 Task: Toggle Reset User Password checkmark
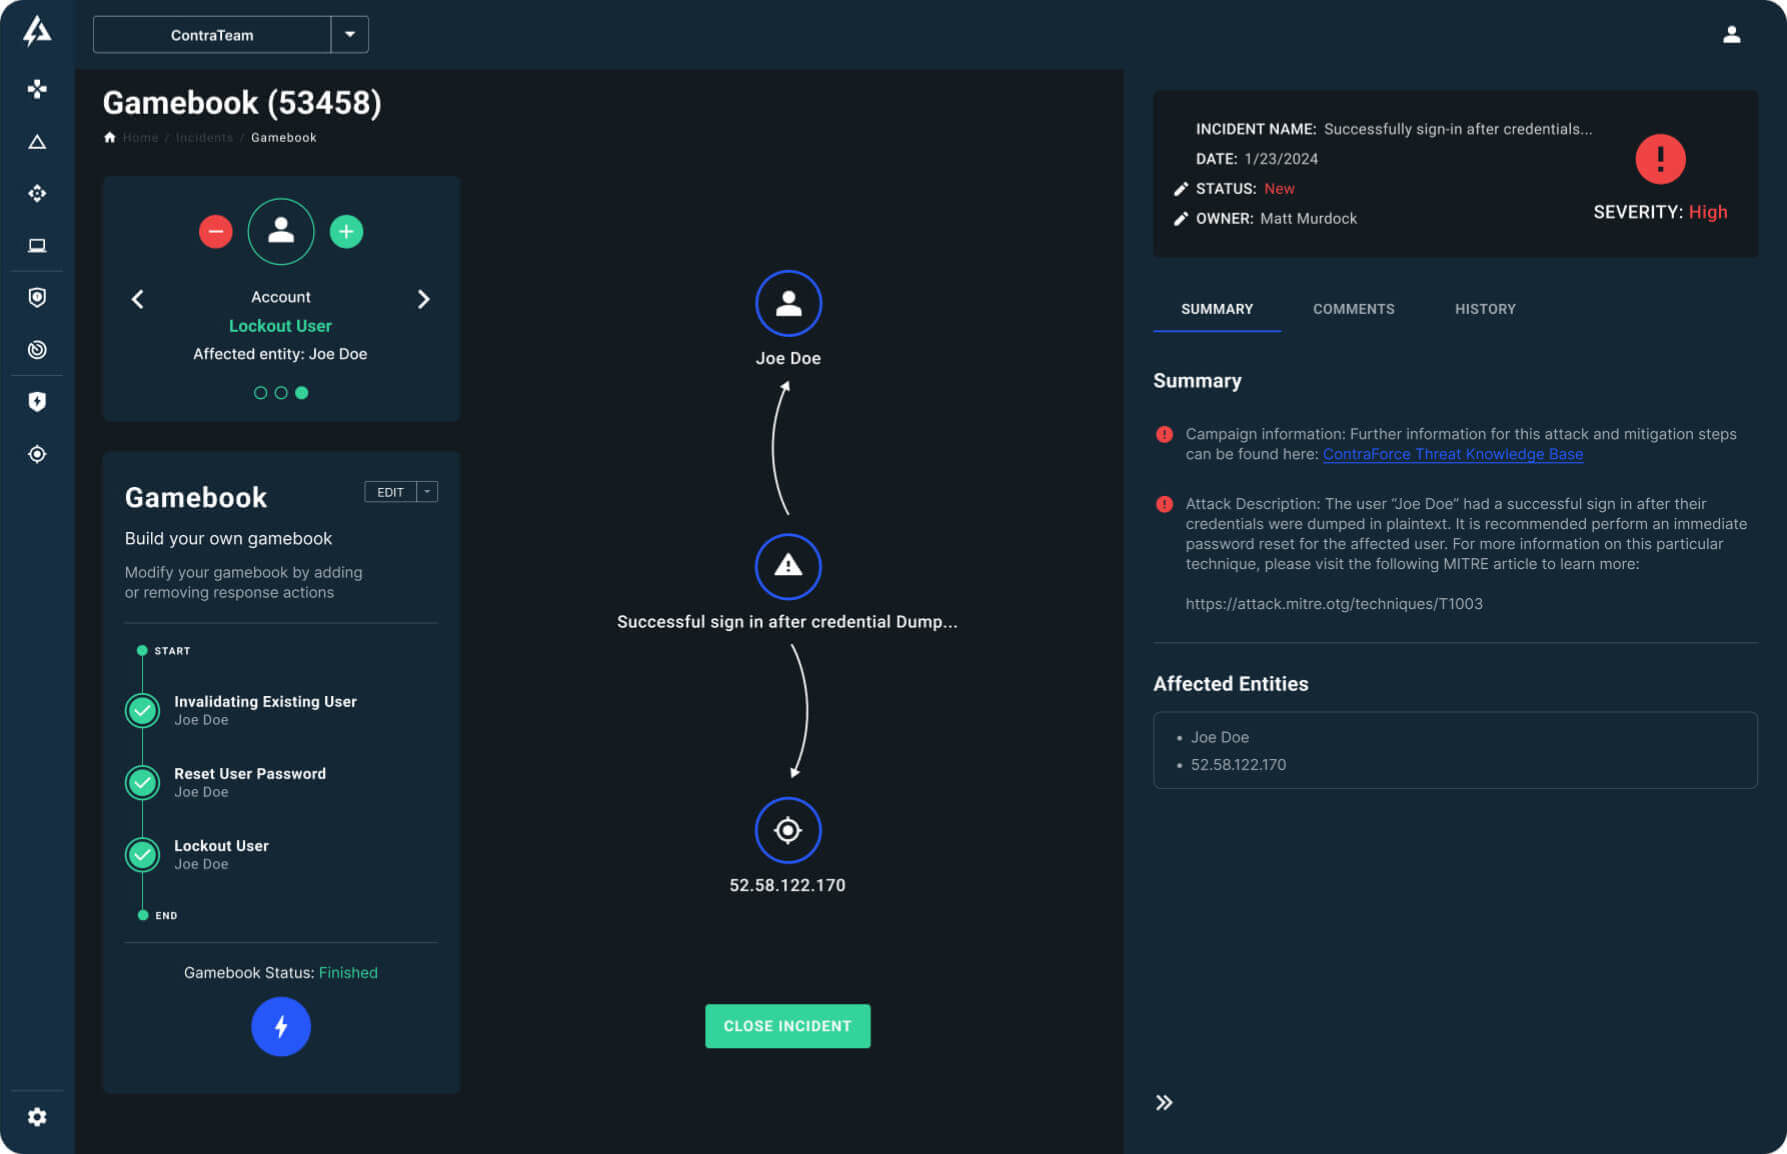coord(143,782)
